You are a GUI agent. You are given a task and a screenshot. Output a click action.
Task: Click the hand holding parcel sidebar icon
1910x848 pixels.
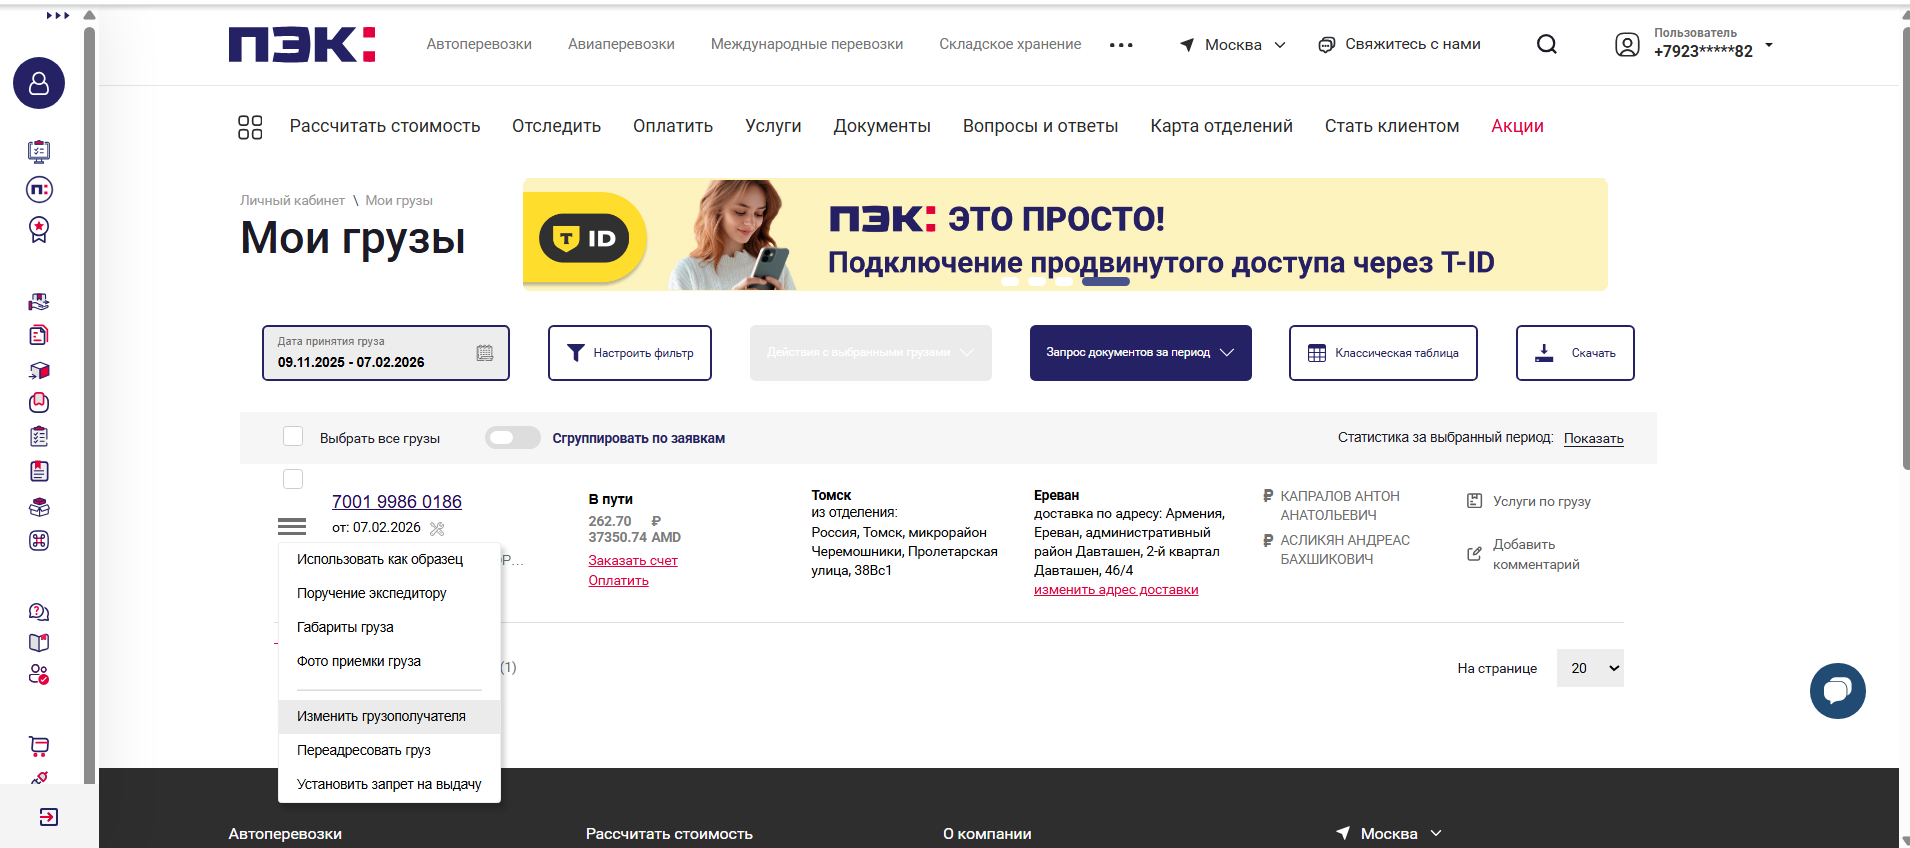39,302
